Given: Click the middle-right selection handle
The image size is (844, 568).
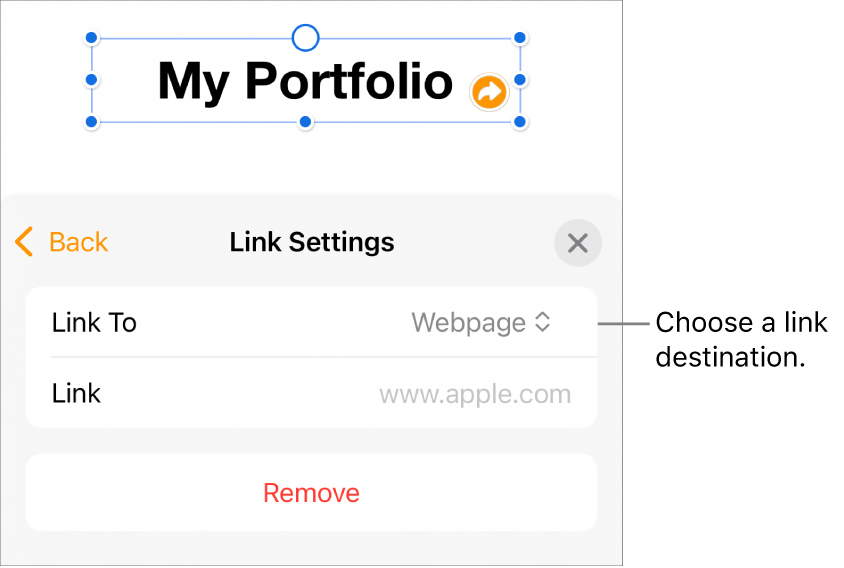Looking at the screenshot, I should pyautogui.click(x=520, y=78).
